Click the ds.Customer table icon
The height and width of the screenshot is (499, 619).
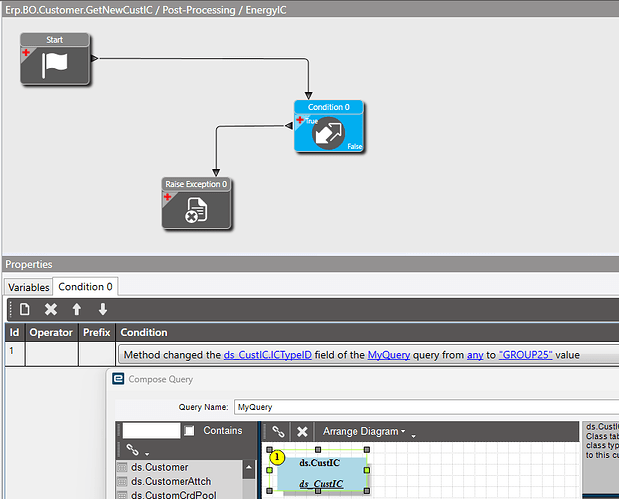[x=122, y=467]
